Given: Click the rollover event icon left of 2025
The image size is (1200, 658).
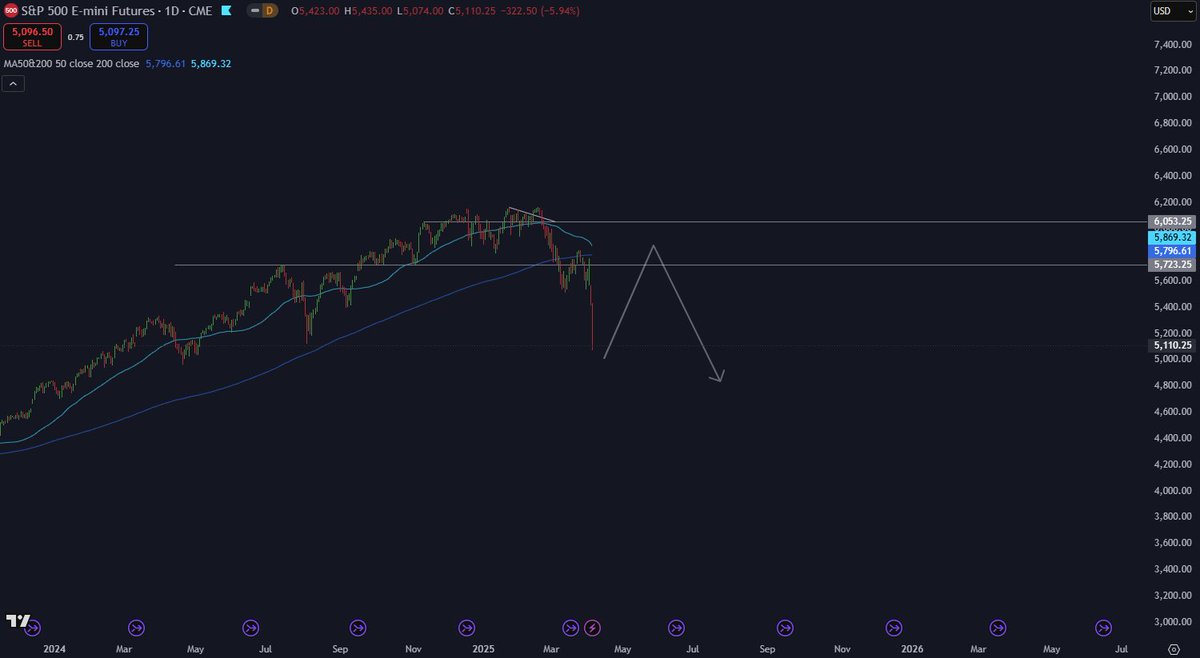Looking at the screenshot, I should (466, 628).
